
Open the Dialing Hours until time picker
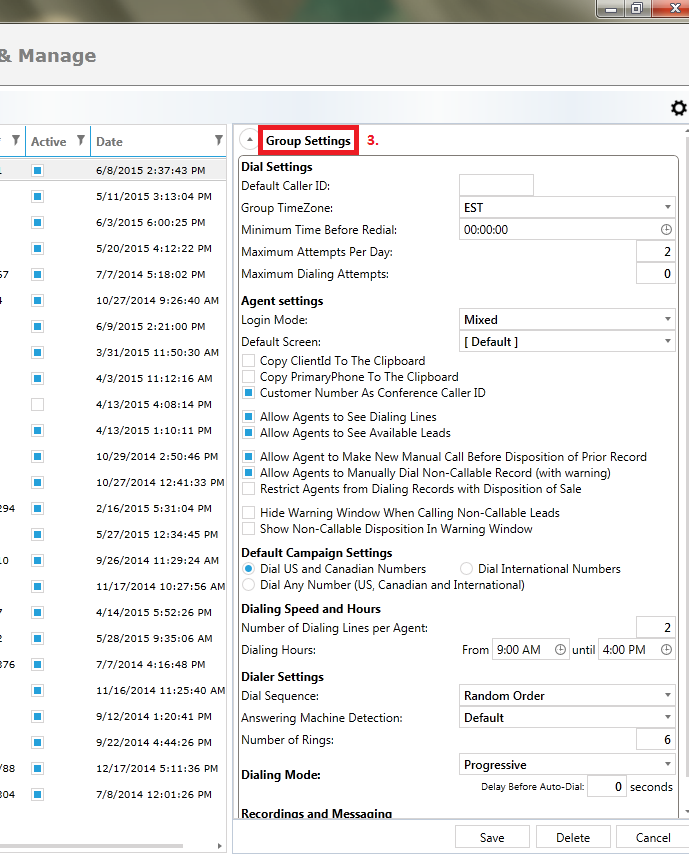(x=665, y=650)
